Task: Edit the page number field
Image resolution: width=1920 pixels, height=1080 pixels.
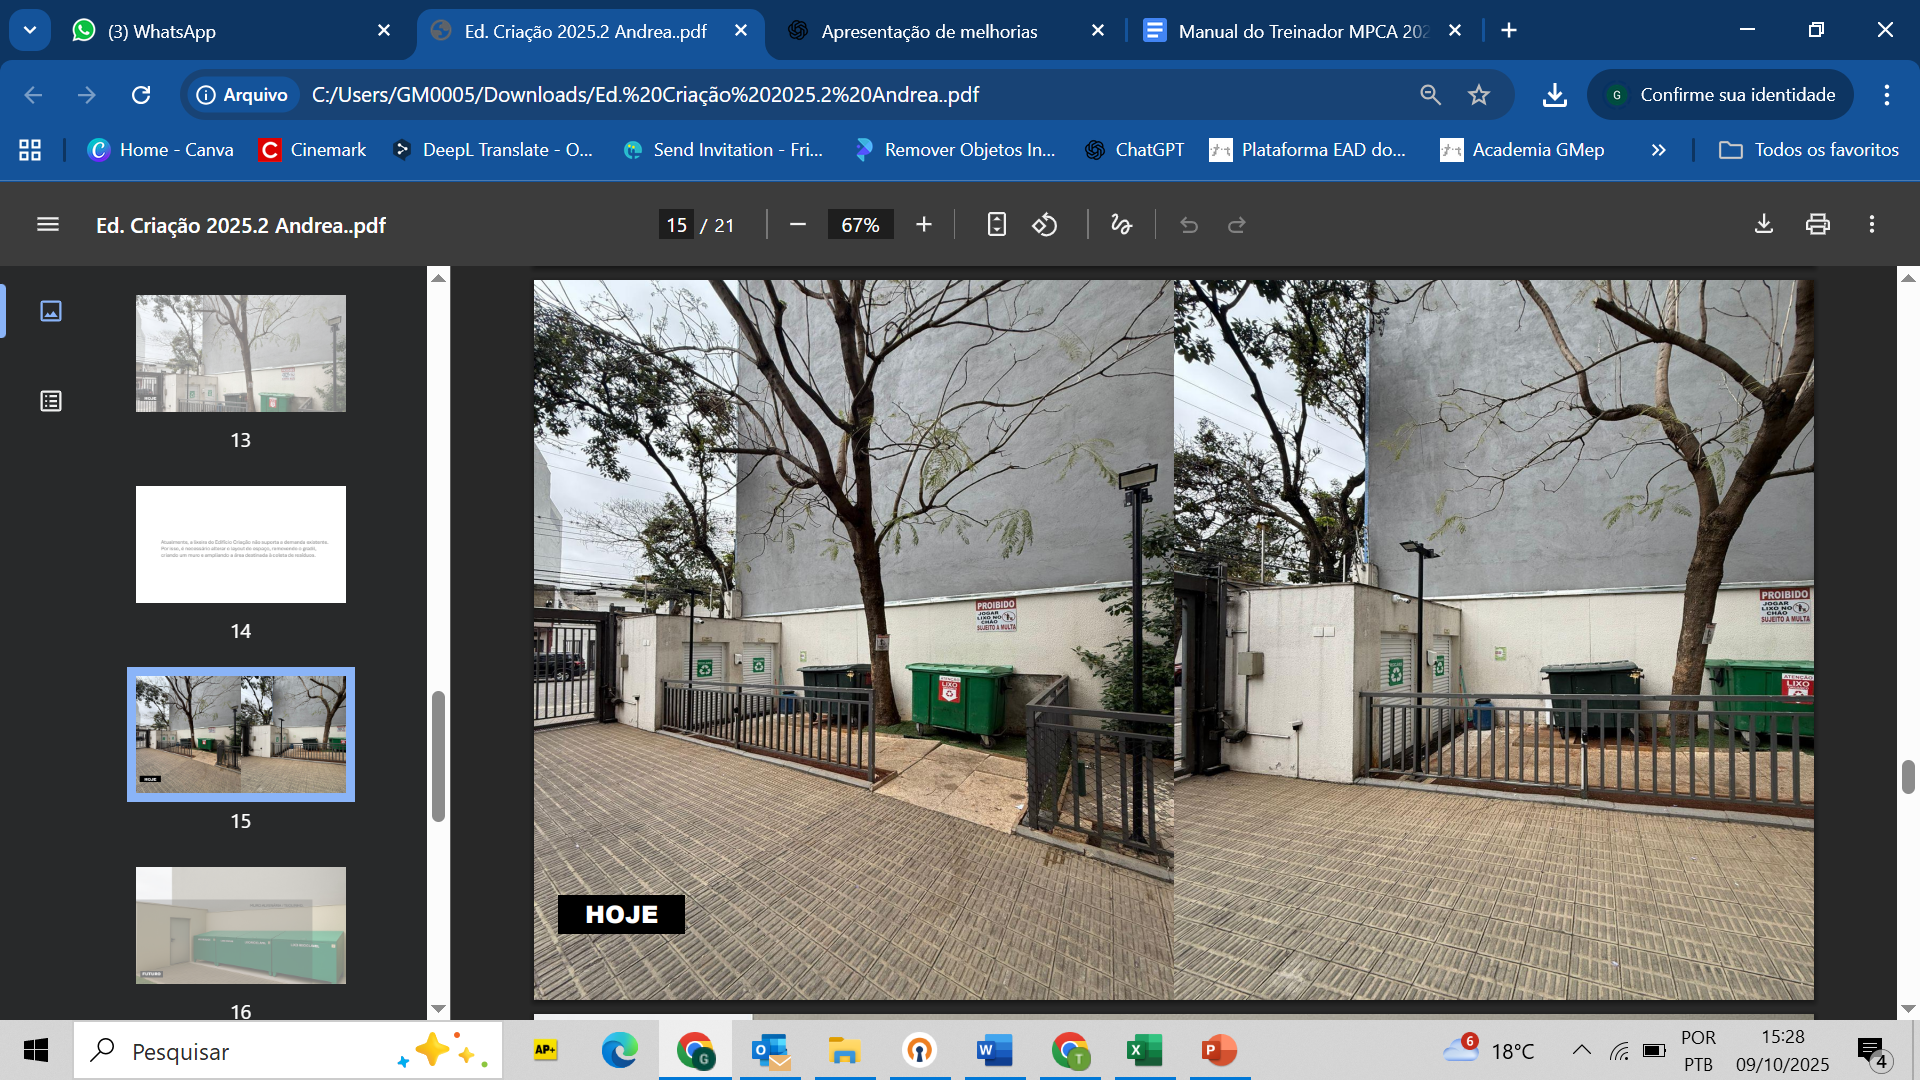Action: [677, 225]
